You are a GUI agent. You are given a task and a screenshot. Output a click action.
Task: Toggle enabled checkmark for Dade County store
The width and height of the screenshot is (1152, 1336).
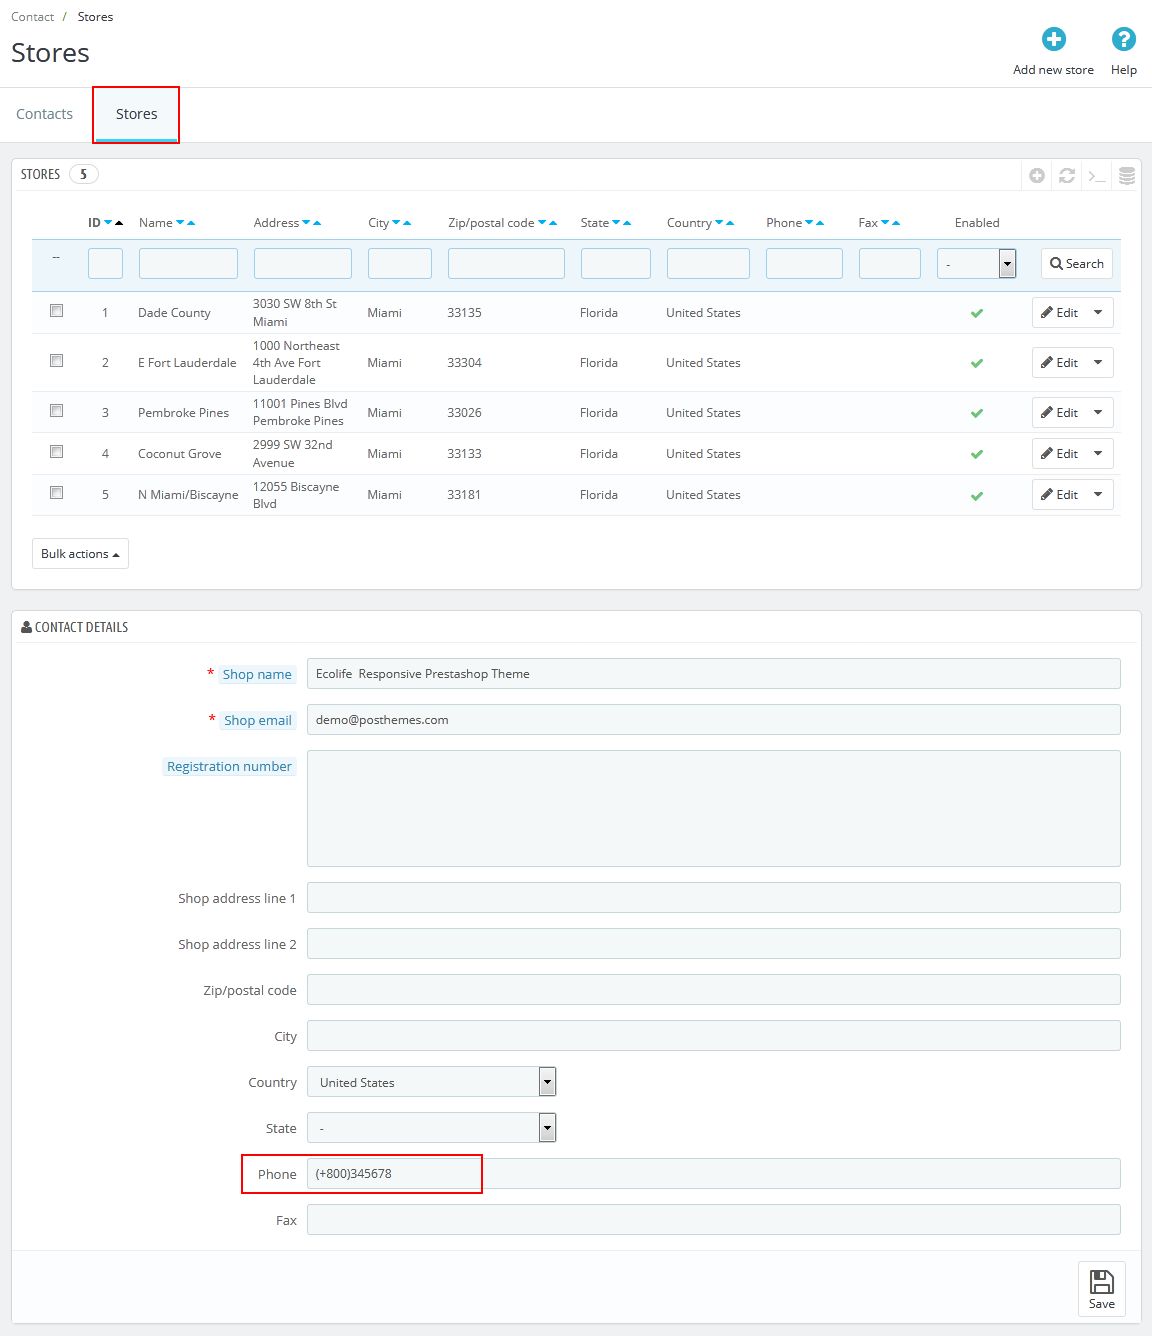976,313
